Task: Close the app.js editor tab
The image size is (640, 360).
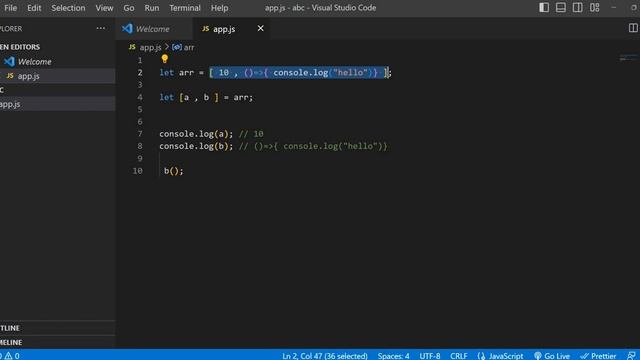Action: pyautogui.click(x=260, y=29)
